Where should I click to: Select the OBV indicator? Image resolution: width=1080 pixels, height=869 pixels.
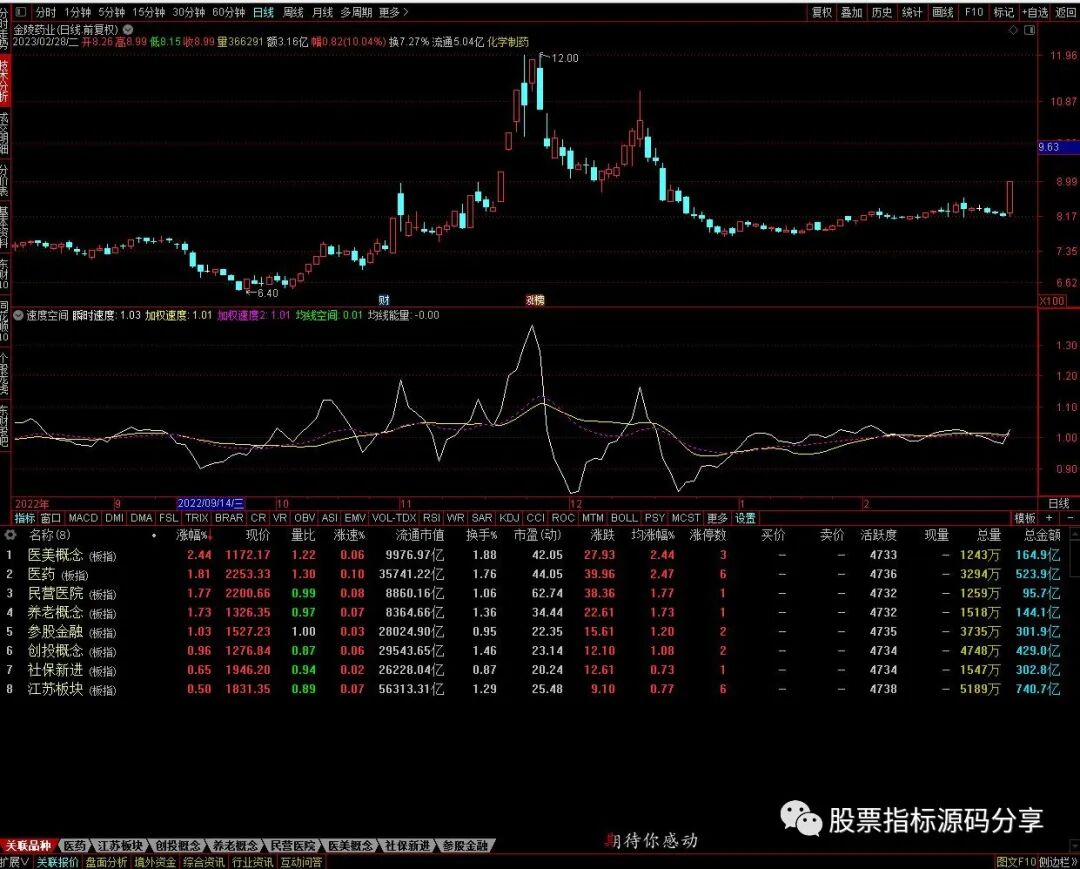coord(304,518)
